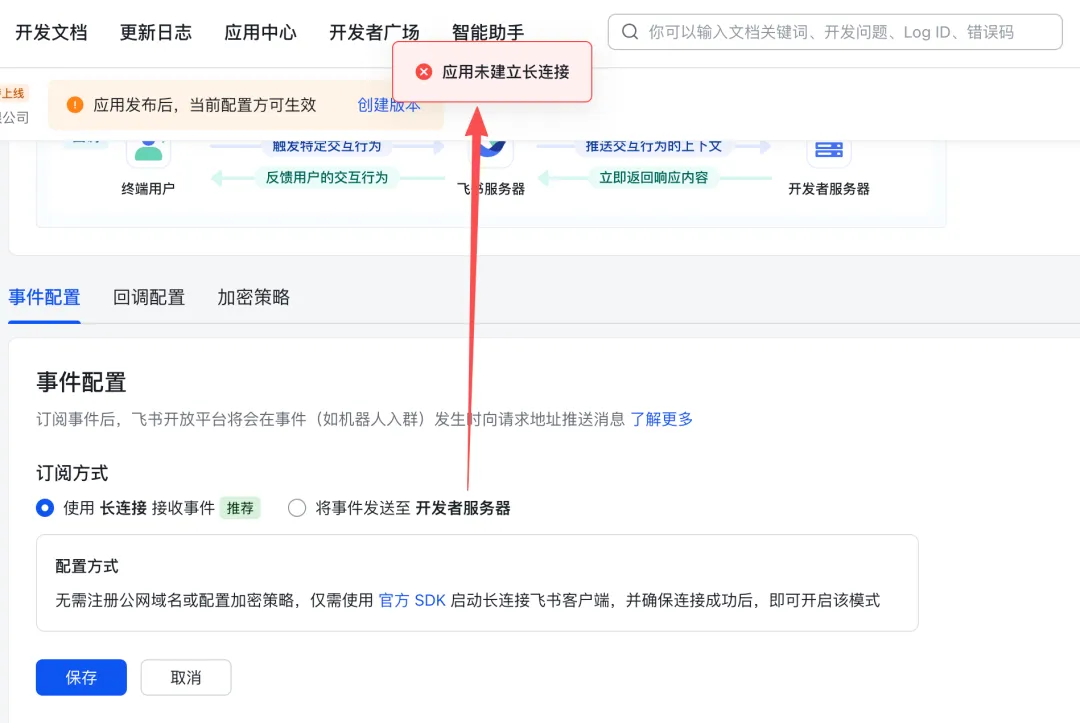This screenshot has height=723, width=1080.
Task: Switch to 加密策略 tab
Action: pyautogui.click(x=253, y=297)
